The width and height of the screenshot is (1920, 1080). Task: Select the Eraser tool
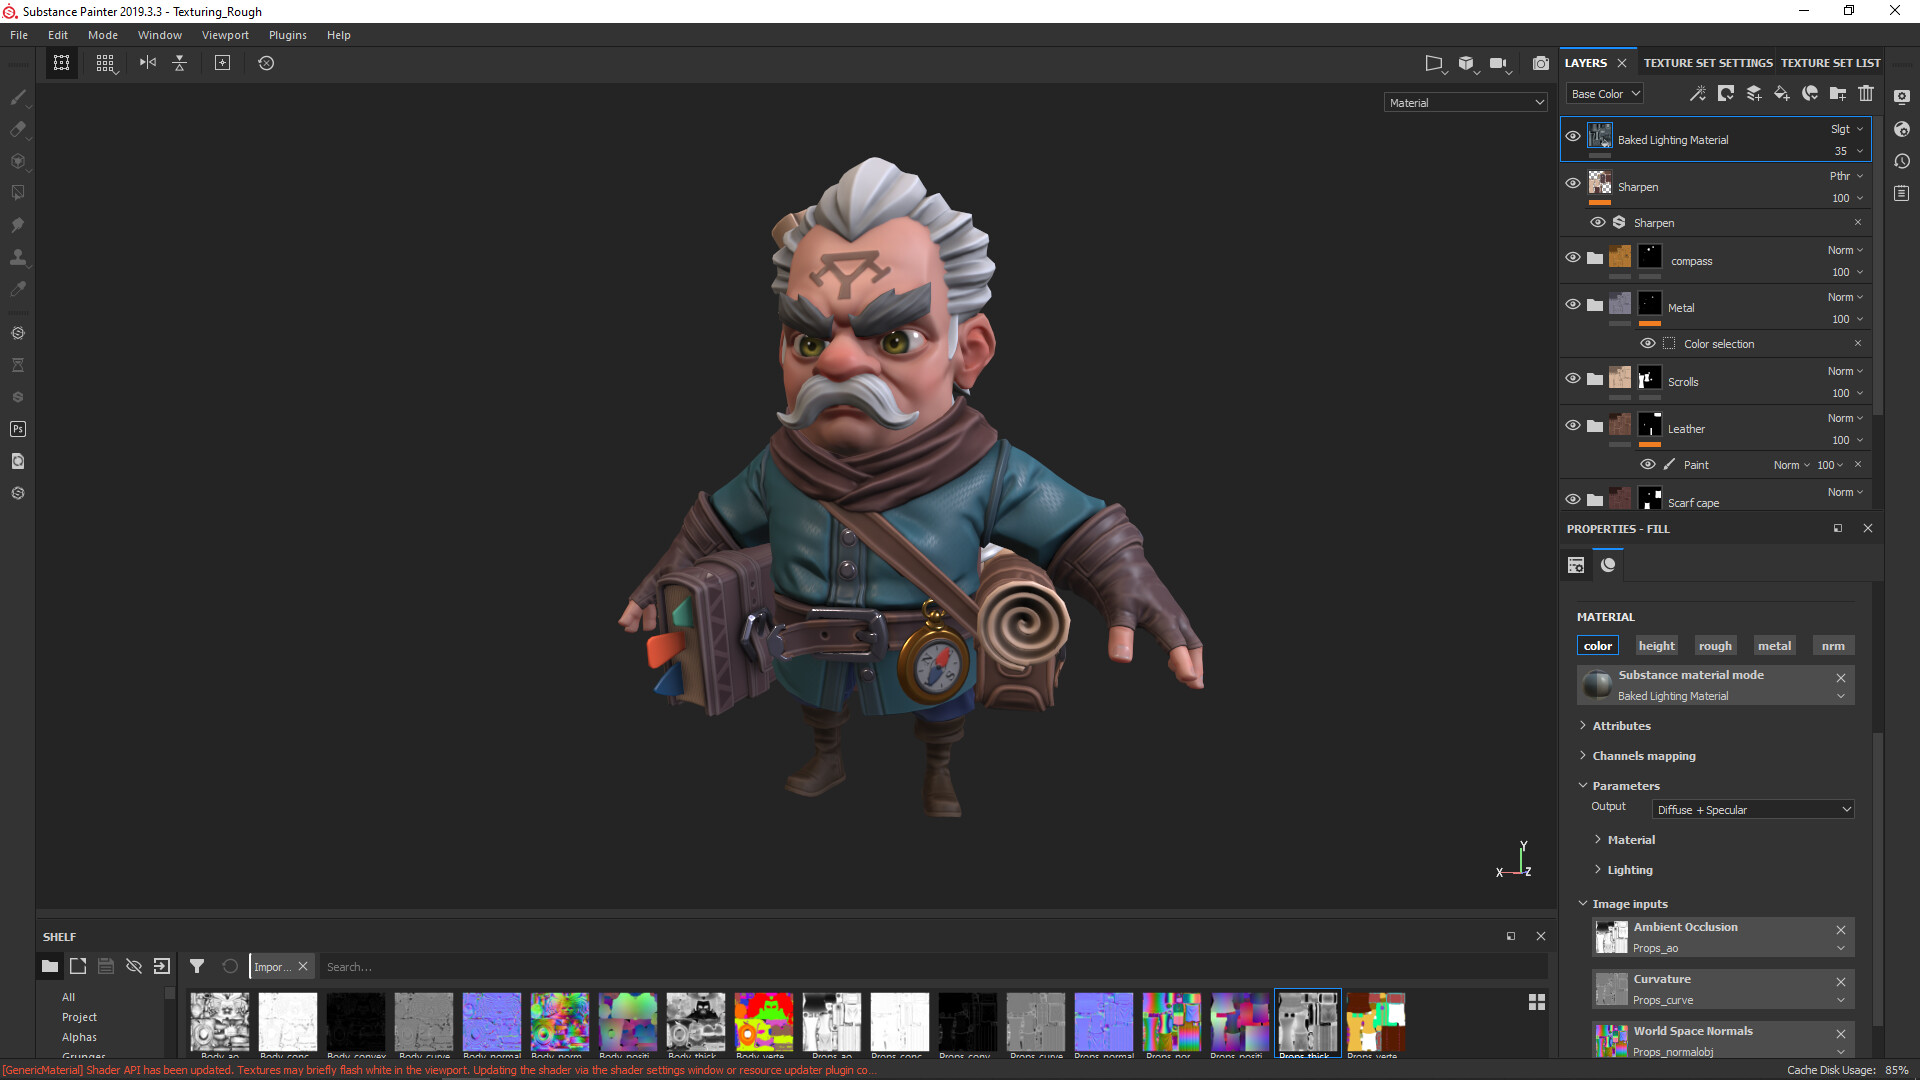[18, 129]
